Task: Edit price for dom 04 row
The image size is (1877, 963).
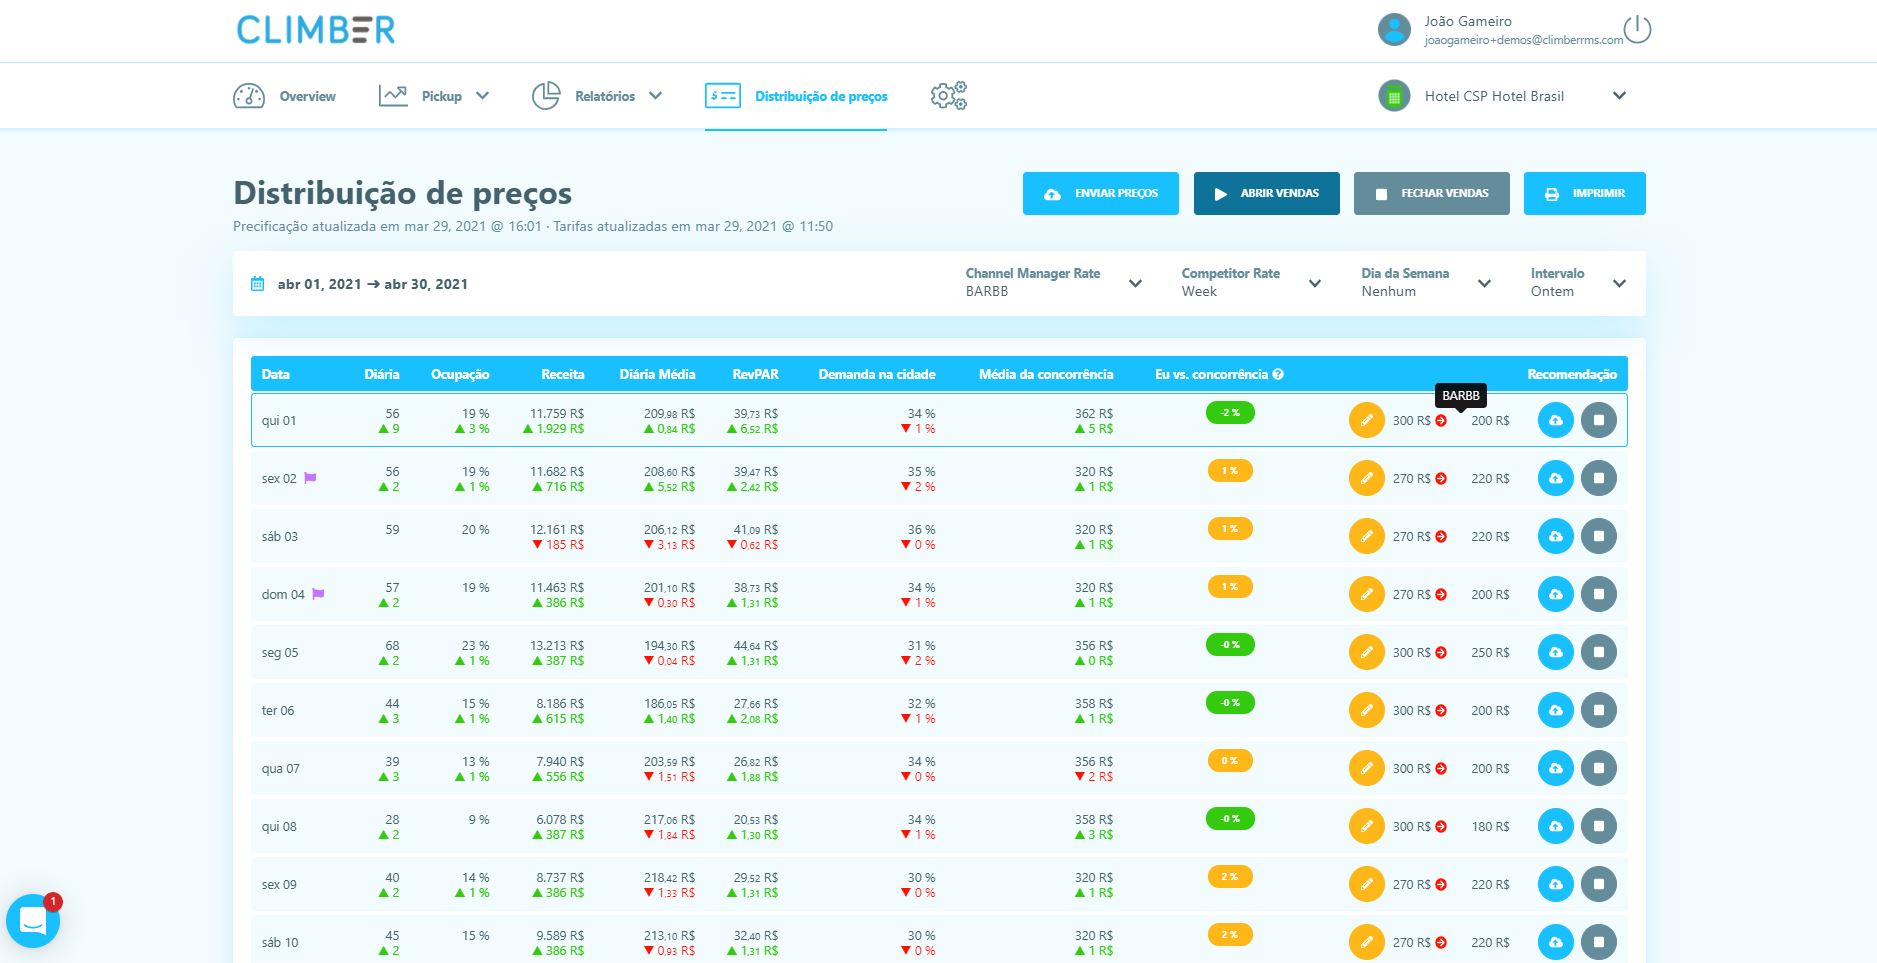Action: 1366,594
